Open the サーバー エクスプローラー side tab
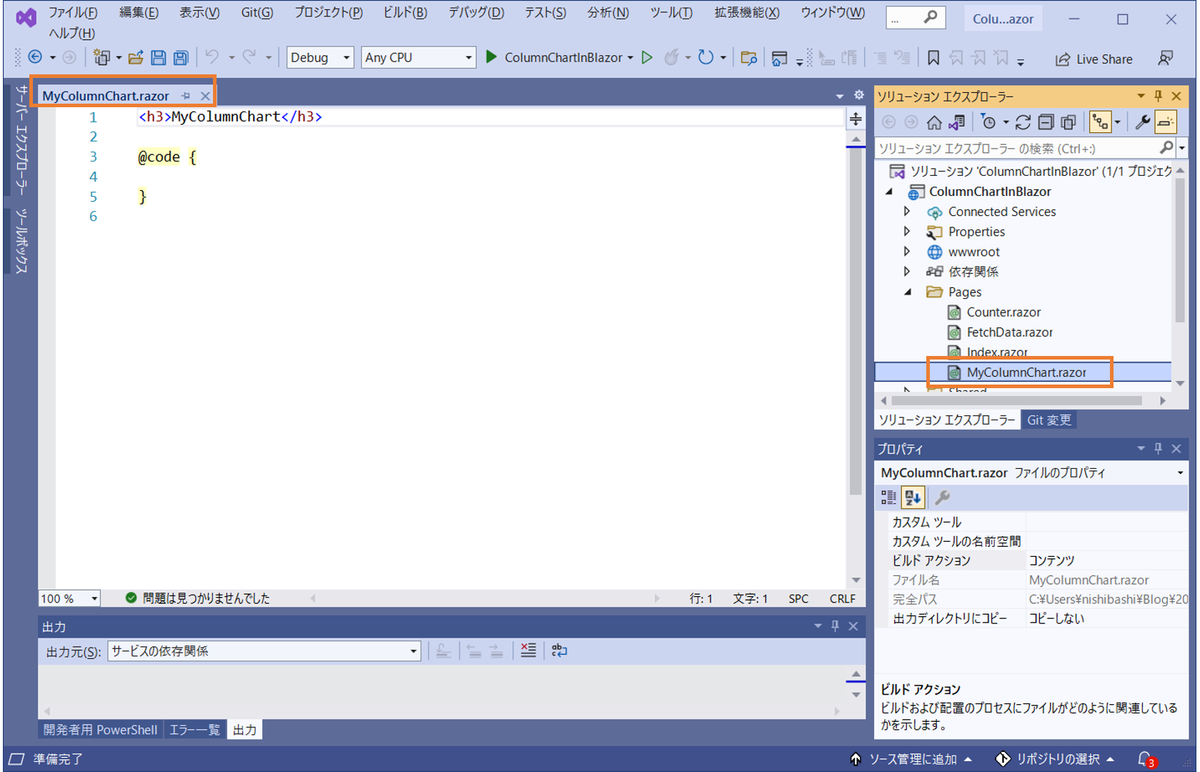The image size is (1200, 772). 21,139
